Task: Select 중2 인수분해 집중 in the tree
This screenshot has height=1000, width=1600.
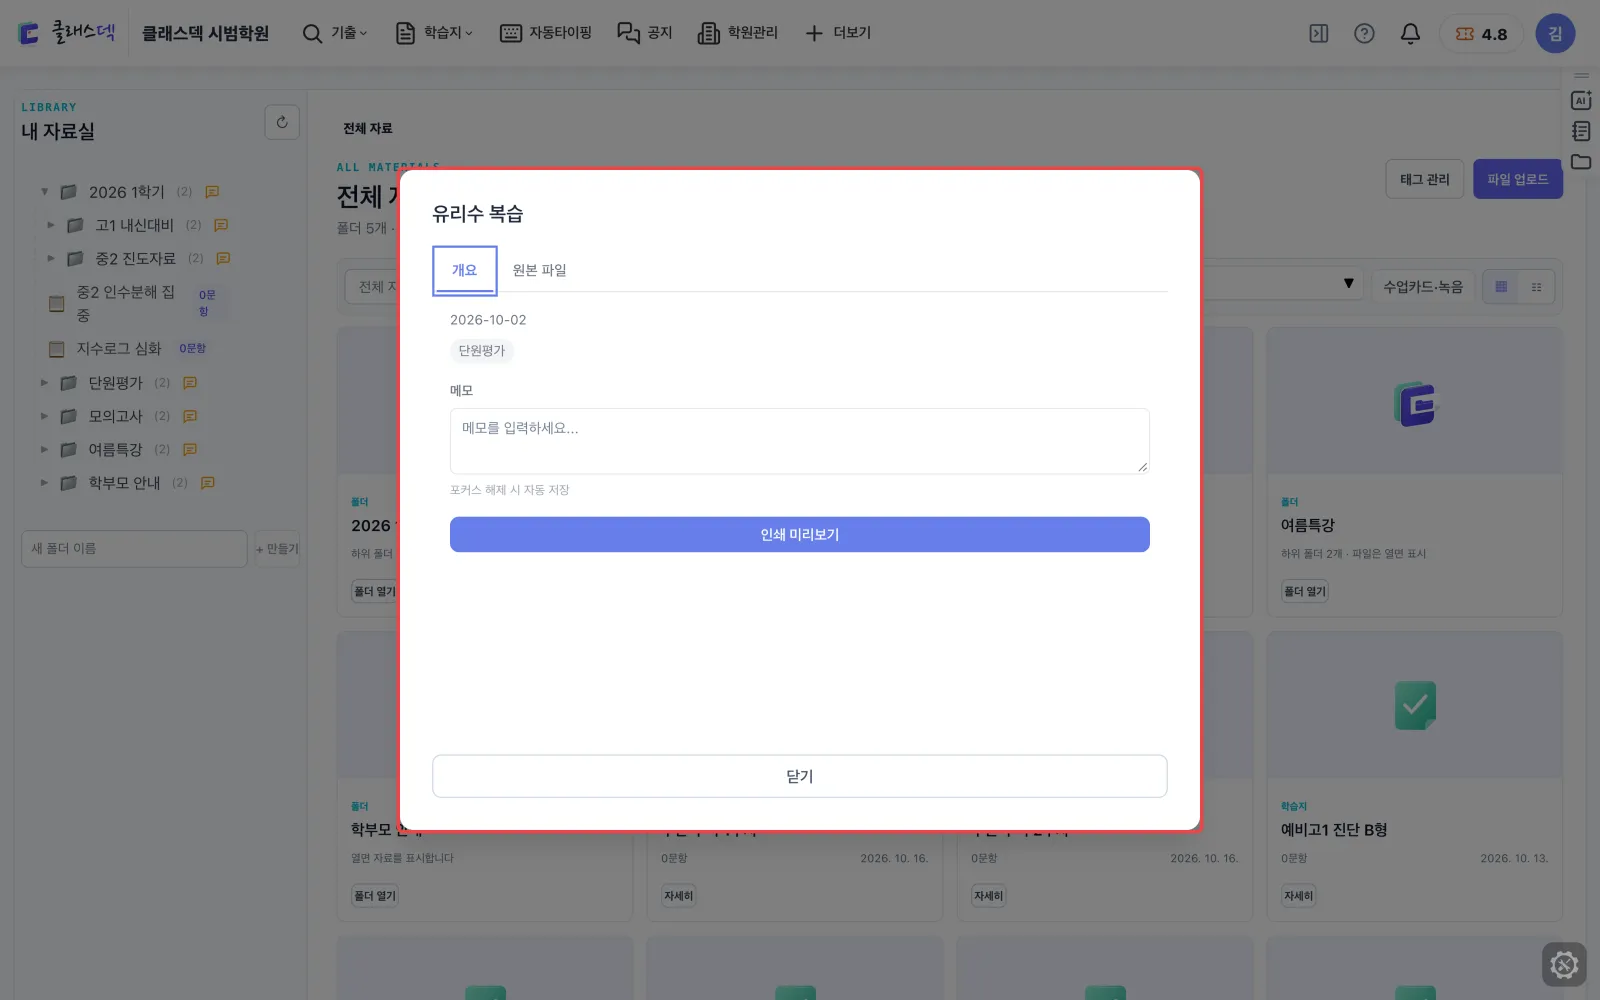Action: (126, 303)
